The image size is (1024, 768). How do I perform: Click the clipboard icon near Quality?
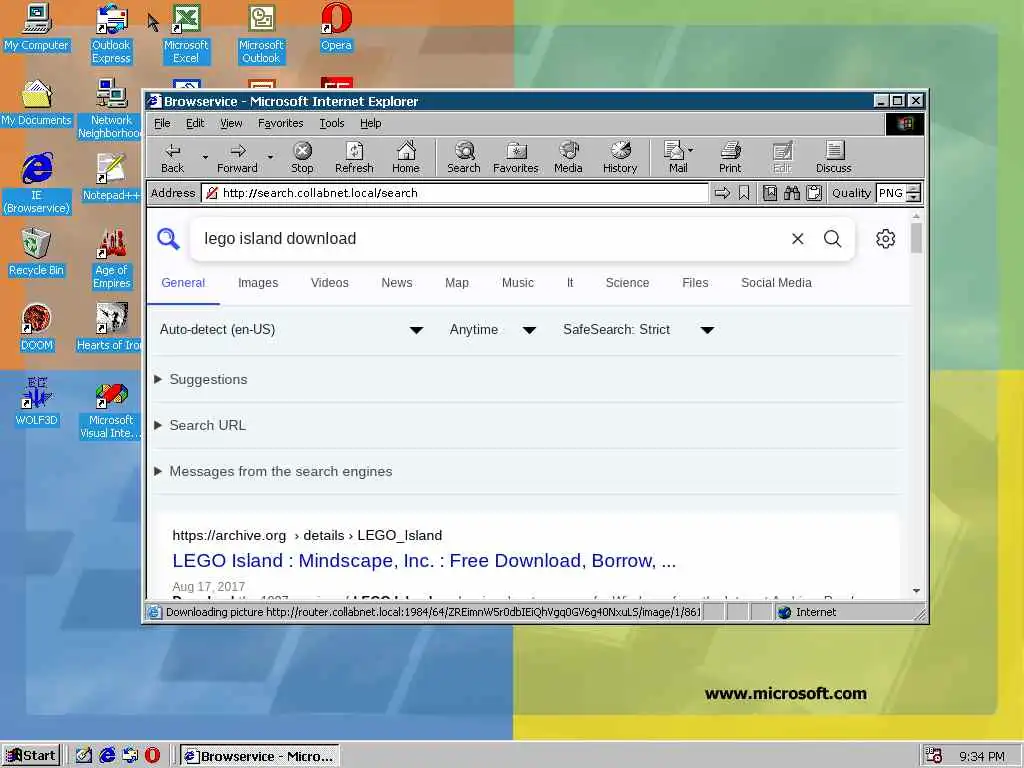coord(814,193)
